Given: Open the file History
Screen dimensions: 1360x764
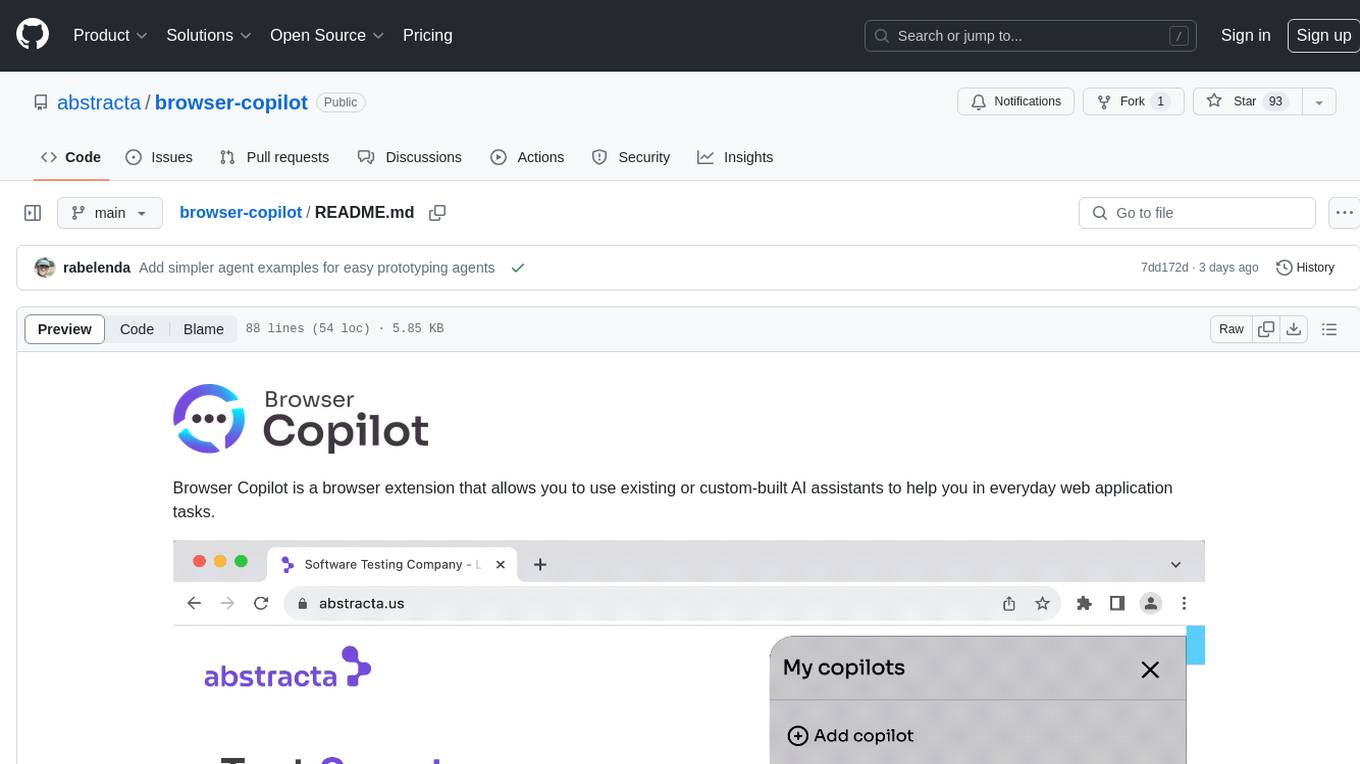Looking at the screenshot, I should click(1305, 267).
